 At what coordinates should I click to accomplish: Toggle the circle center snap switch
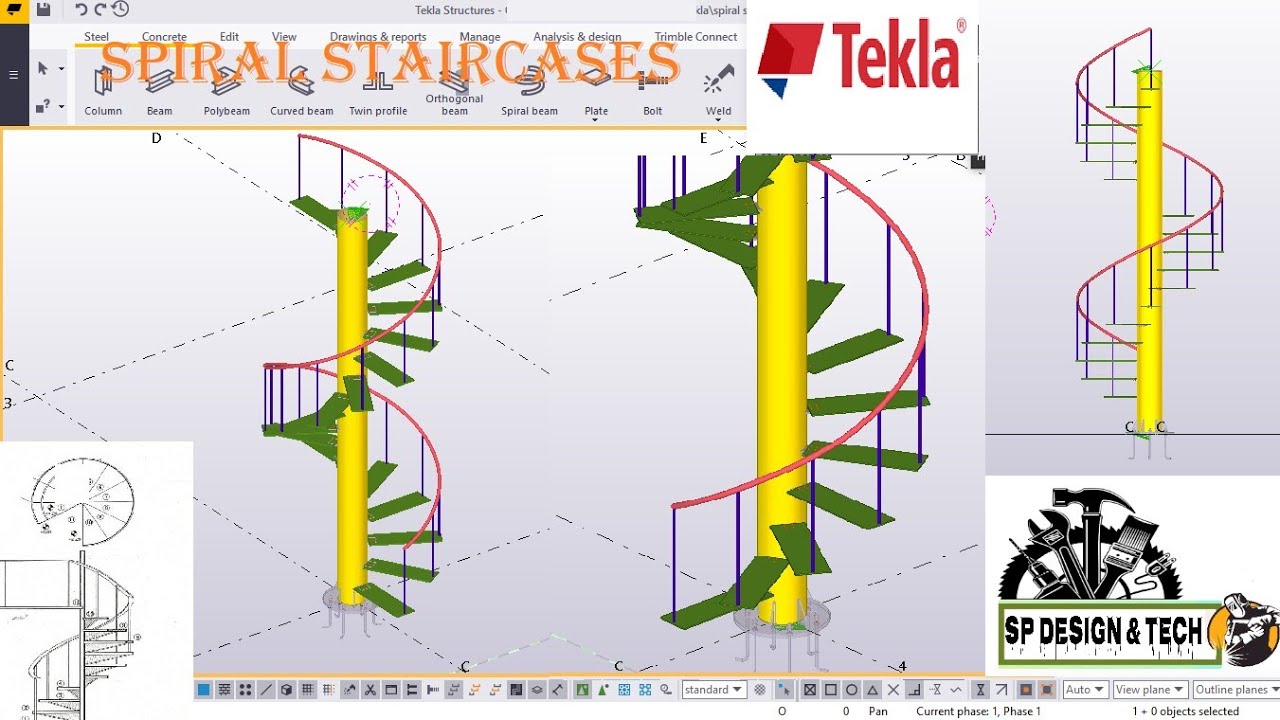(x=851, y=690)
